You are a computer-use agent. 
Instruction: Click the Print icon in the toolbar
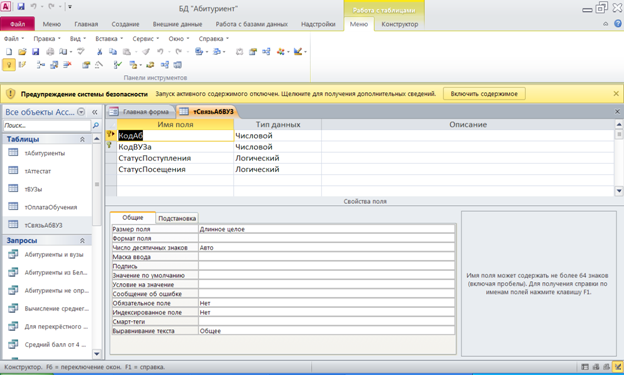click(50, 52)
